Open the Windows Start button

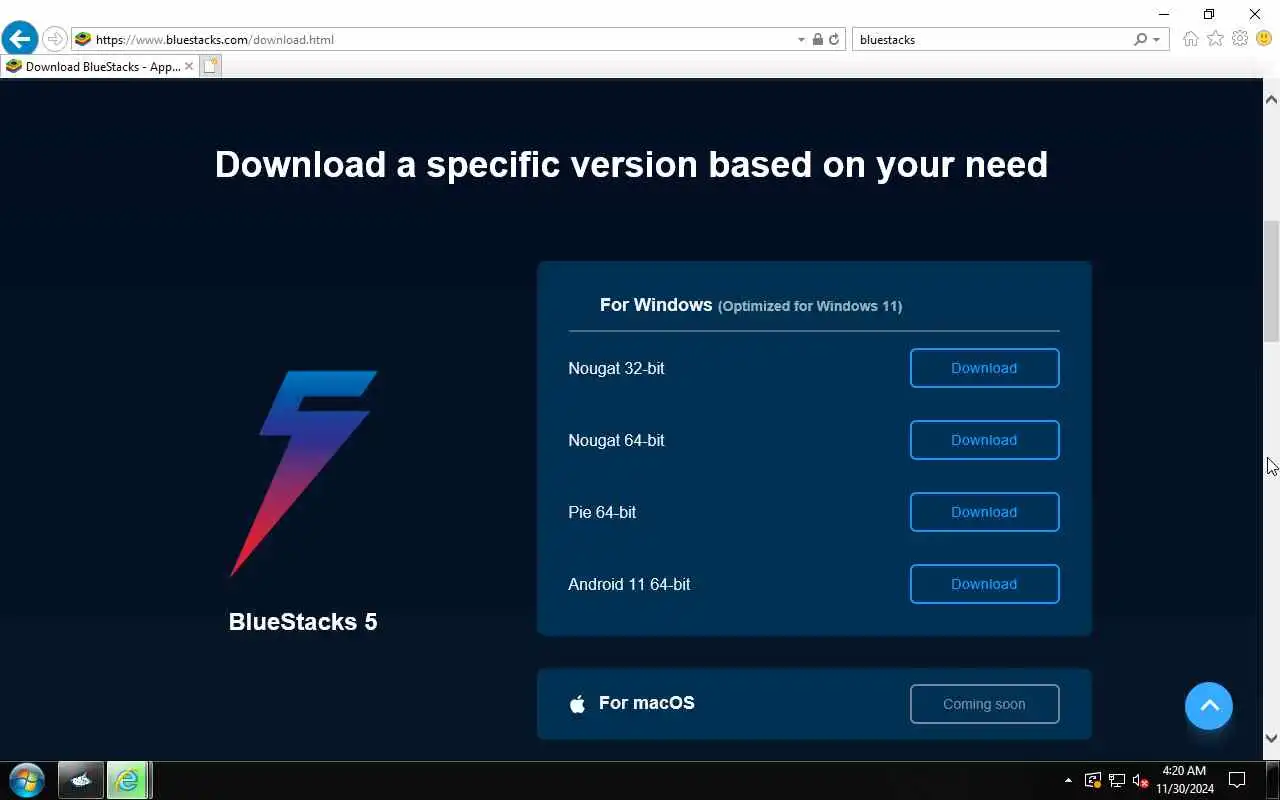[26, 780]
